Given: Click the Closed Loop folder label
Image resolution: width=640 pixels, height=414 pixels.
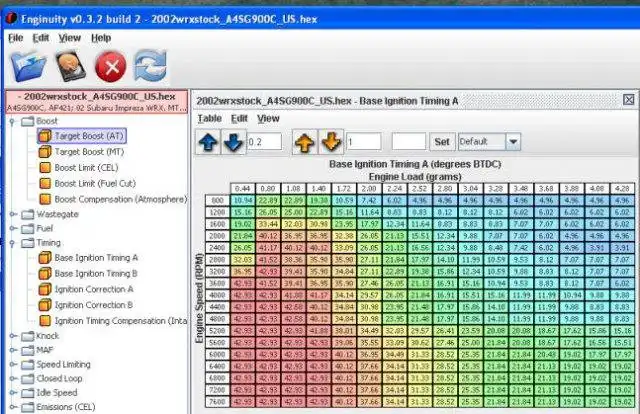Looking at the screenshot, I should (x=59, y=378).
